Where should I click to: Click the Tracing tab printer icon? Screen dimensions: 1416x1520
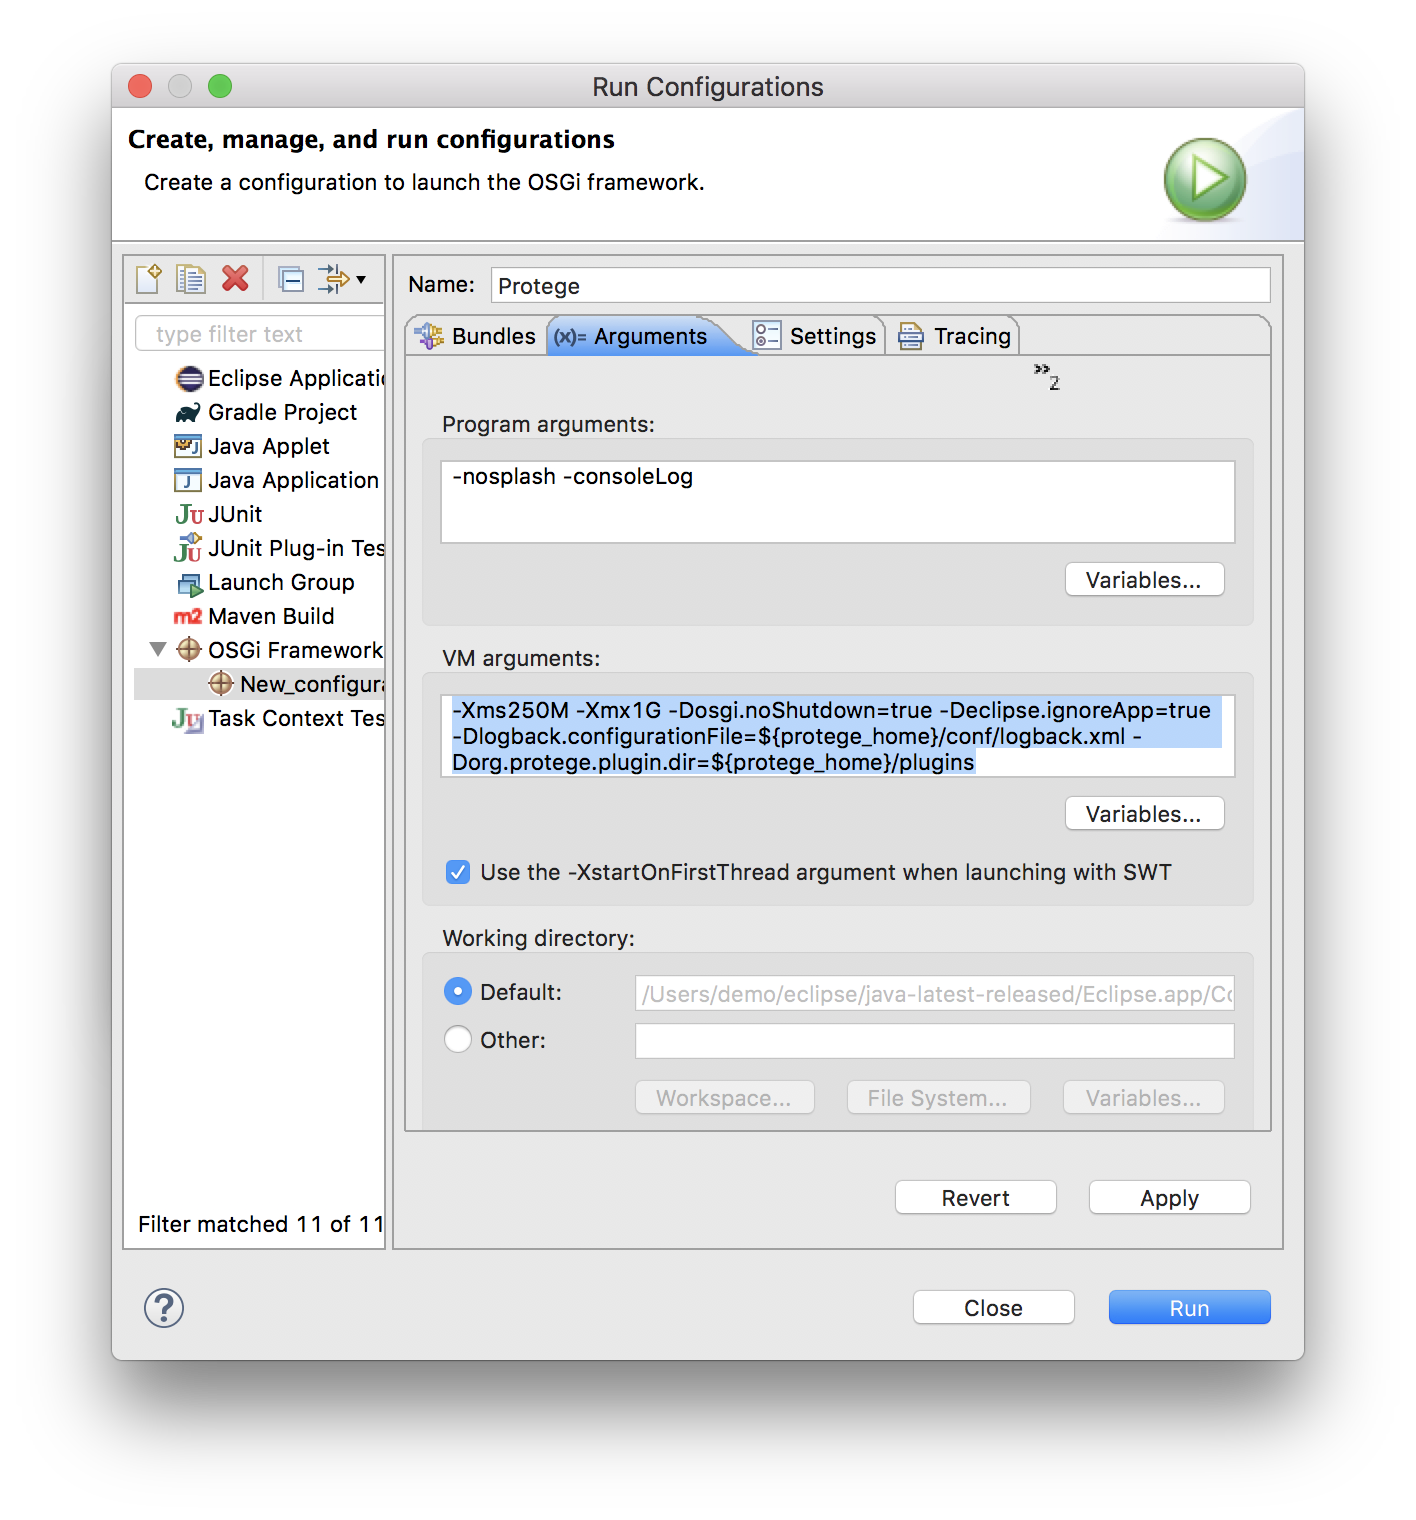point(911,336)
